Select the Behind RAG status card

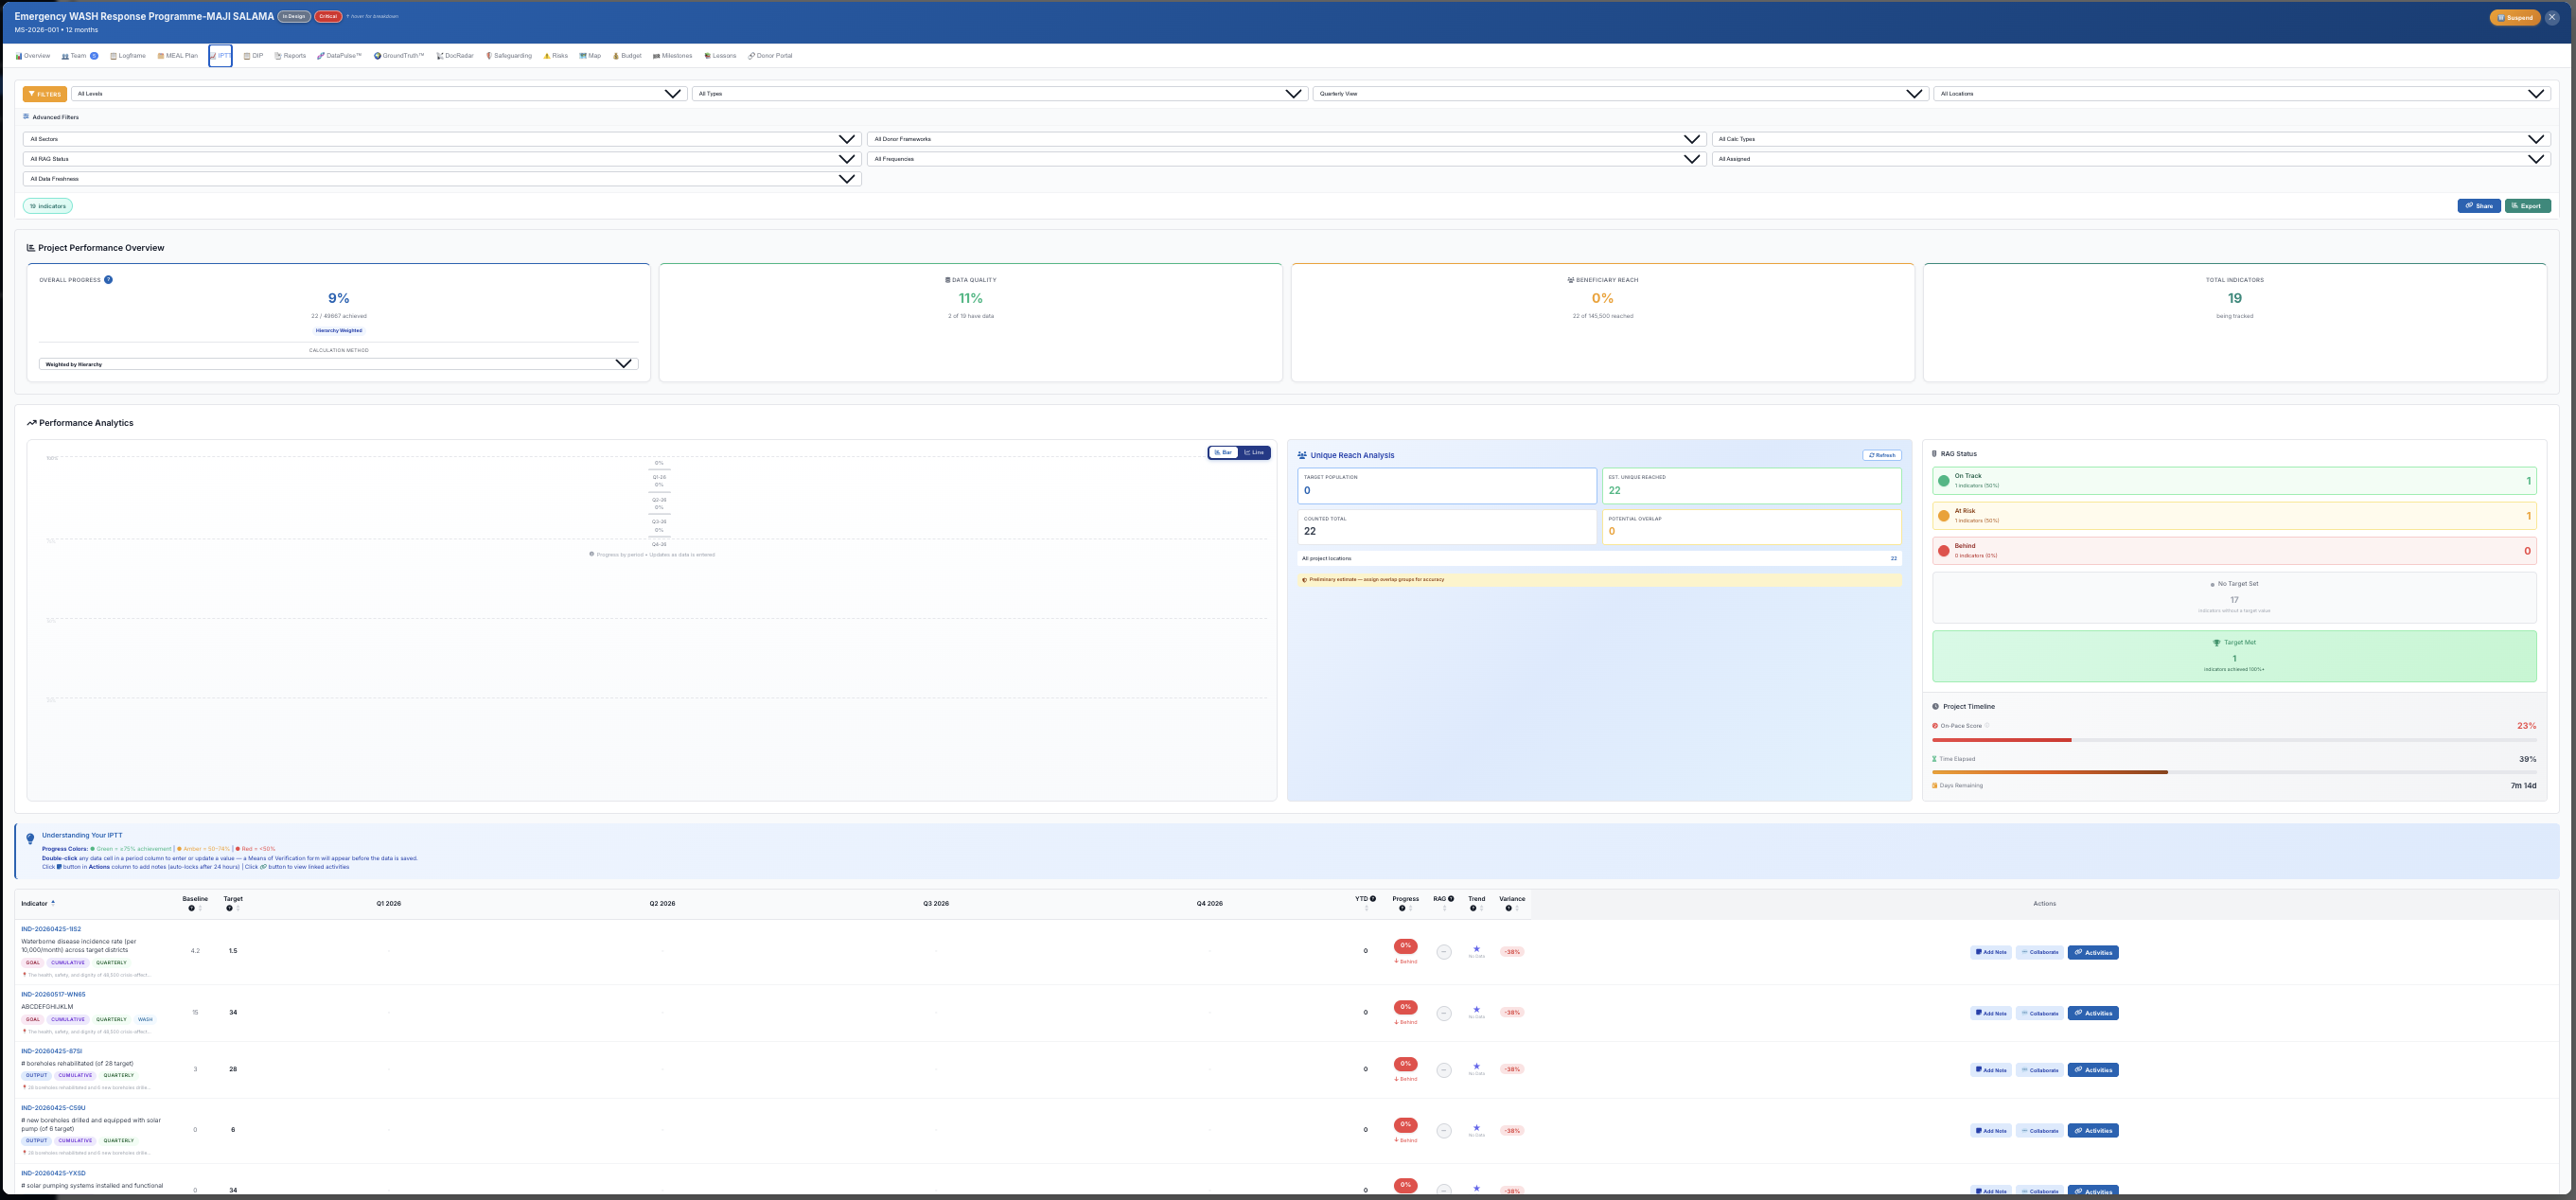(2234, 551)
